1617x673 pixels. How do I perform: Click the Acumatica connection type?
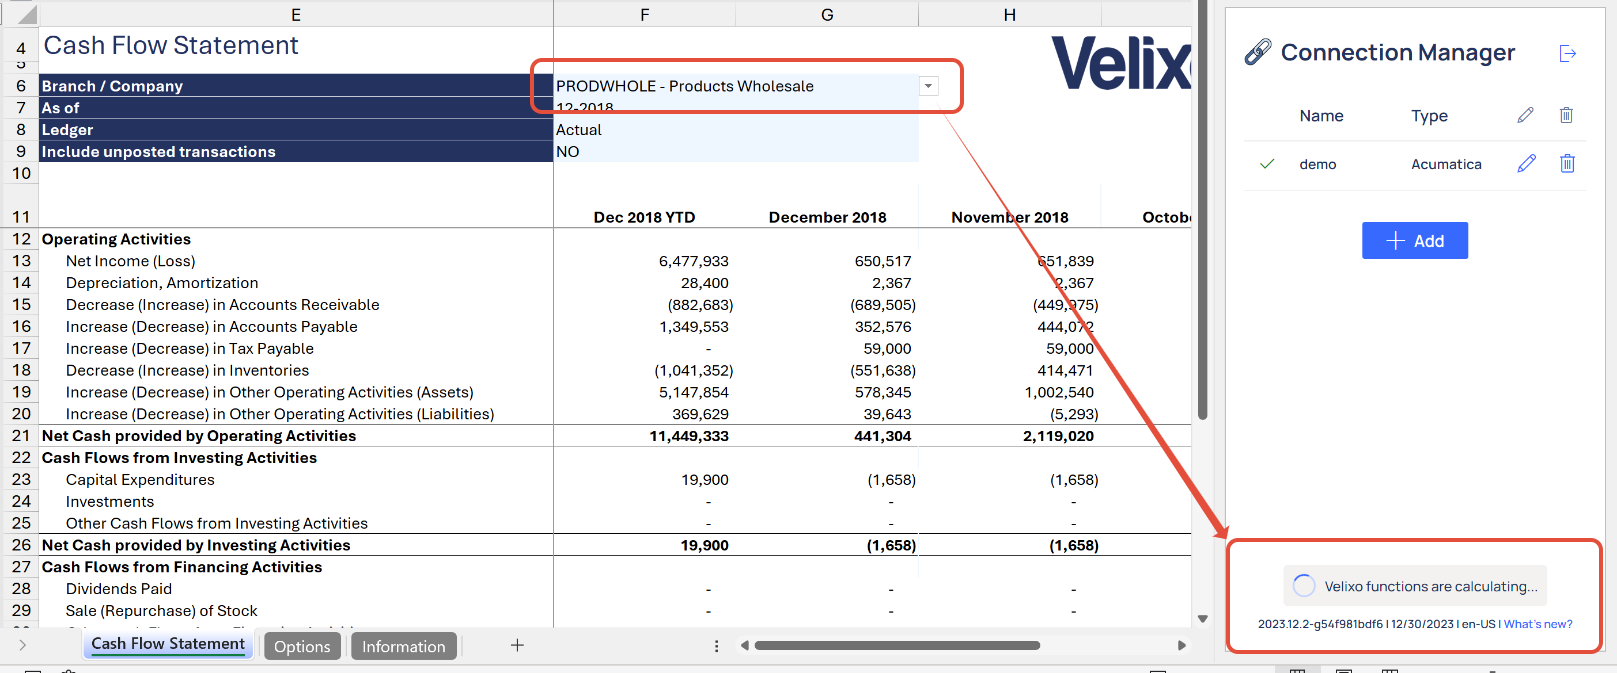pyautogui.click(x=1446, y=164)
